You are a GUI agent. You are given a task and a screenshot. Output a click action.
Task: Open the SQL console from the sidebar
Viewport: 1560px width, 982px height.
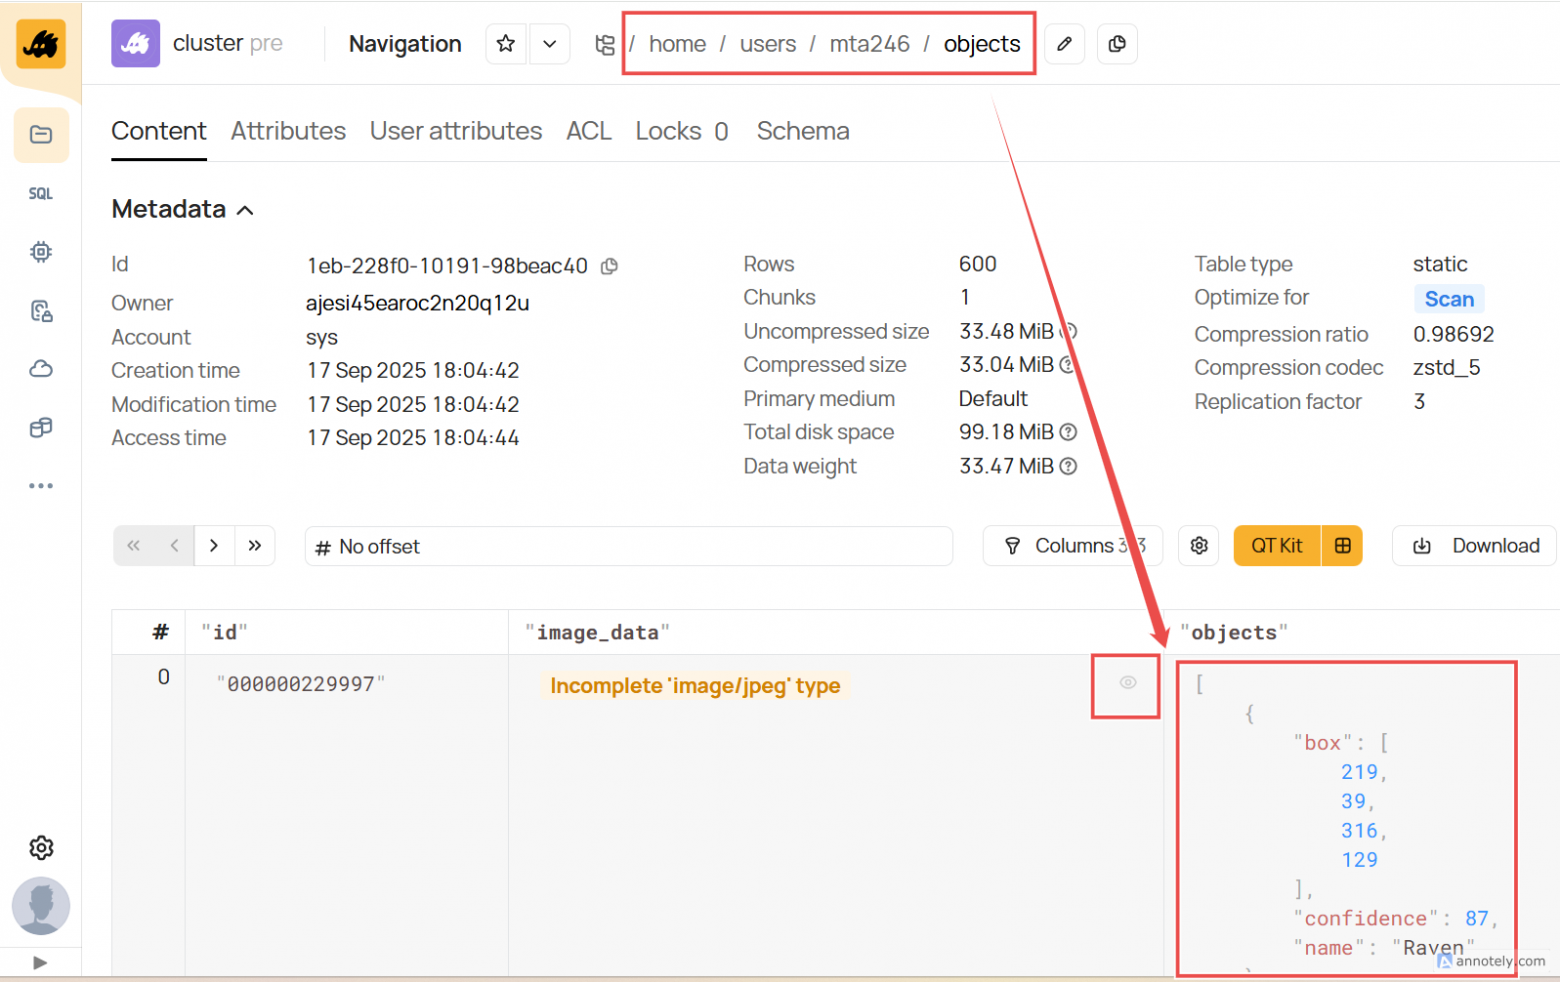[41, 193]
